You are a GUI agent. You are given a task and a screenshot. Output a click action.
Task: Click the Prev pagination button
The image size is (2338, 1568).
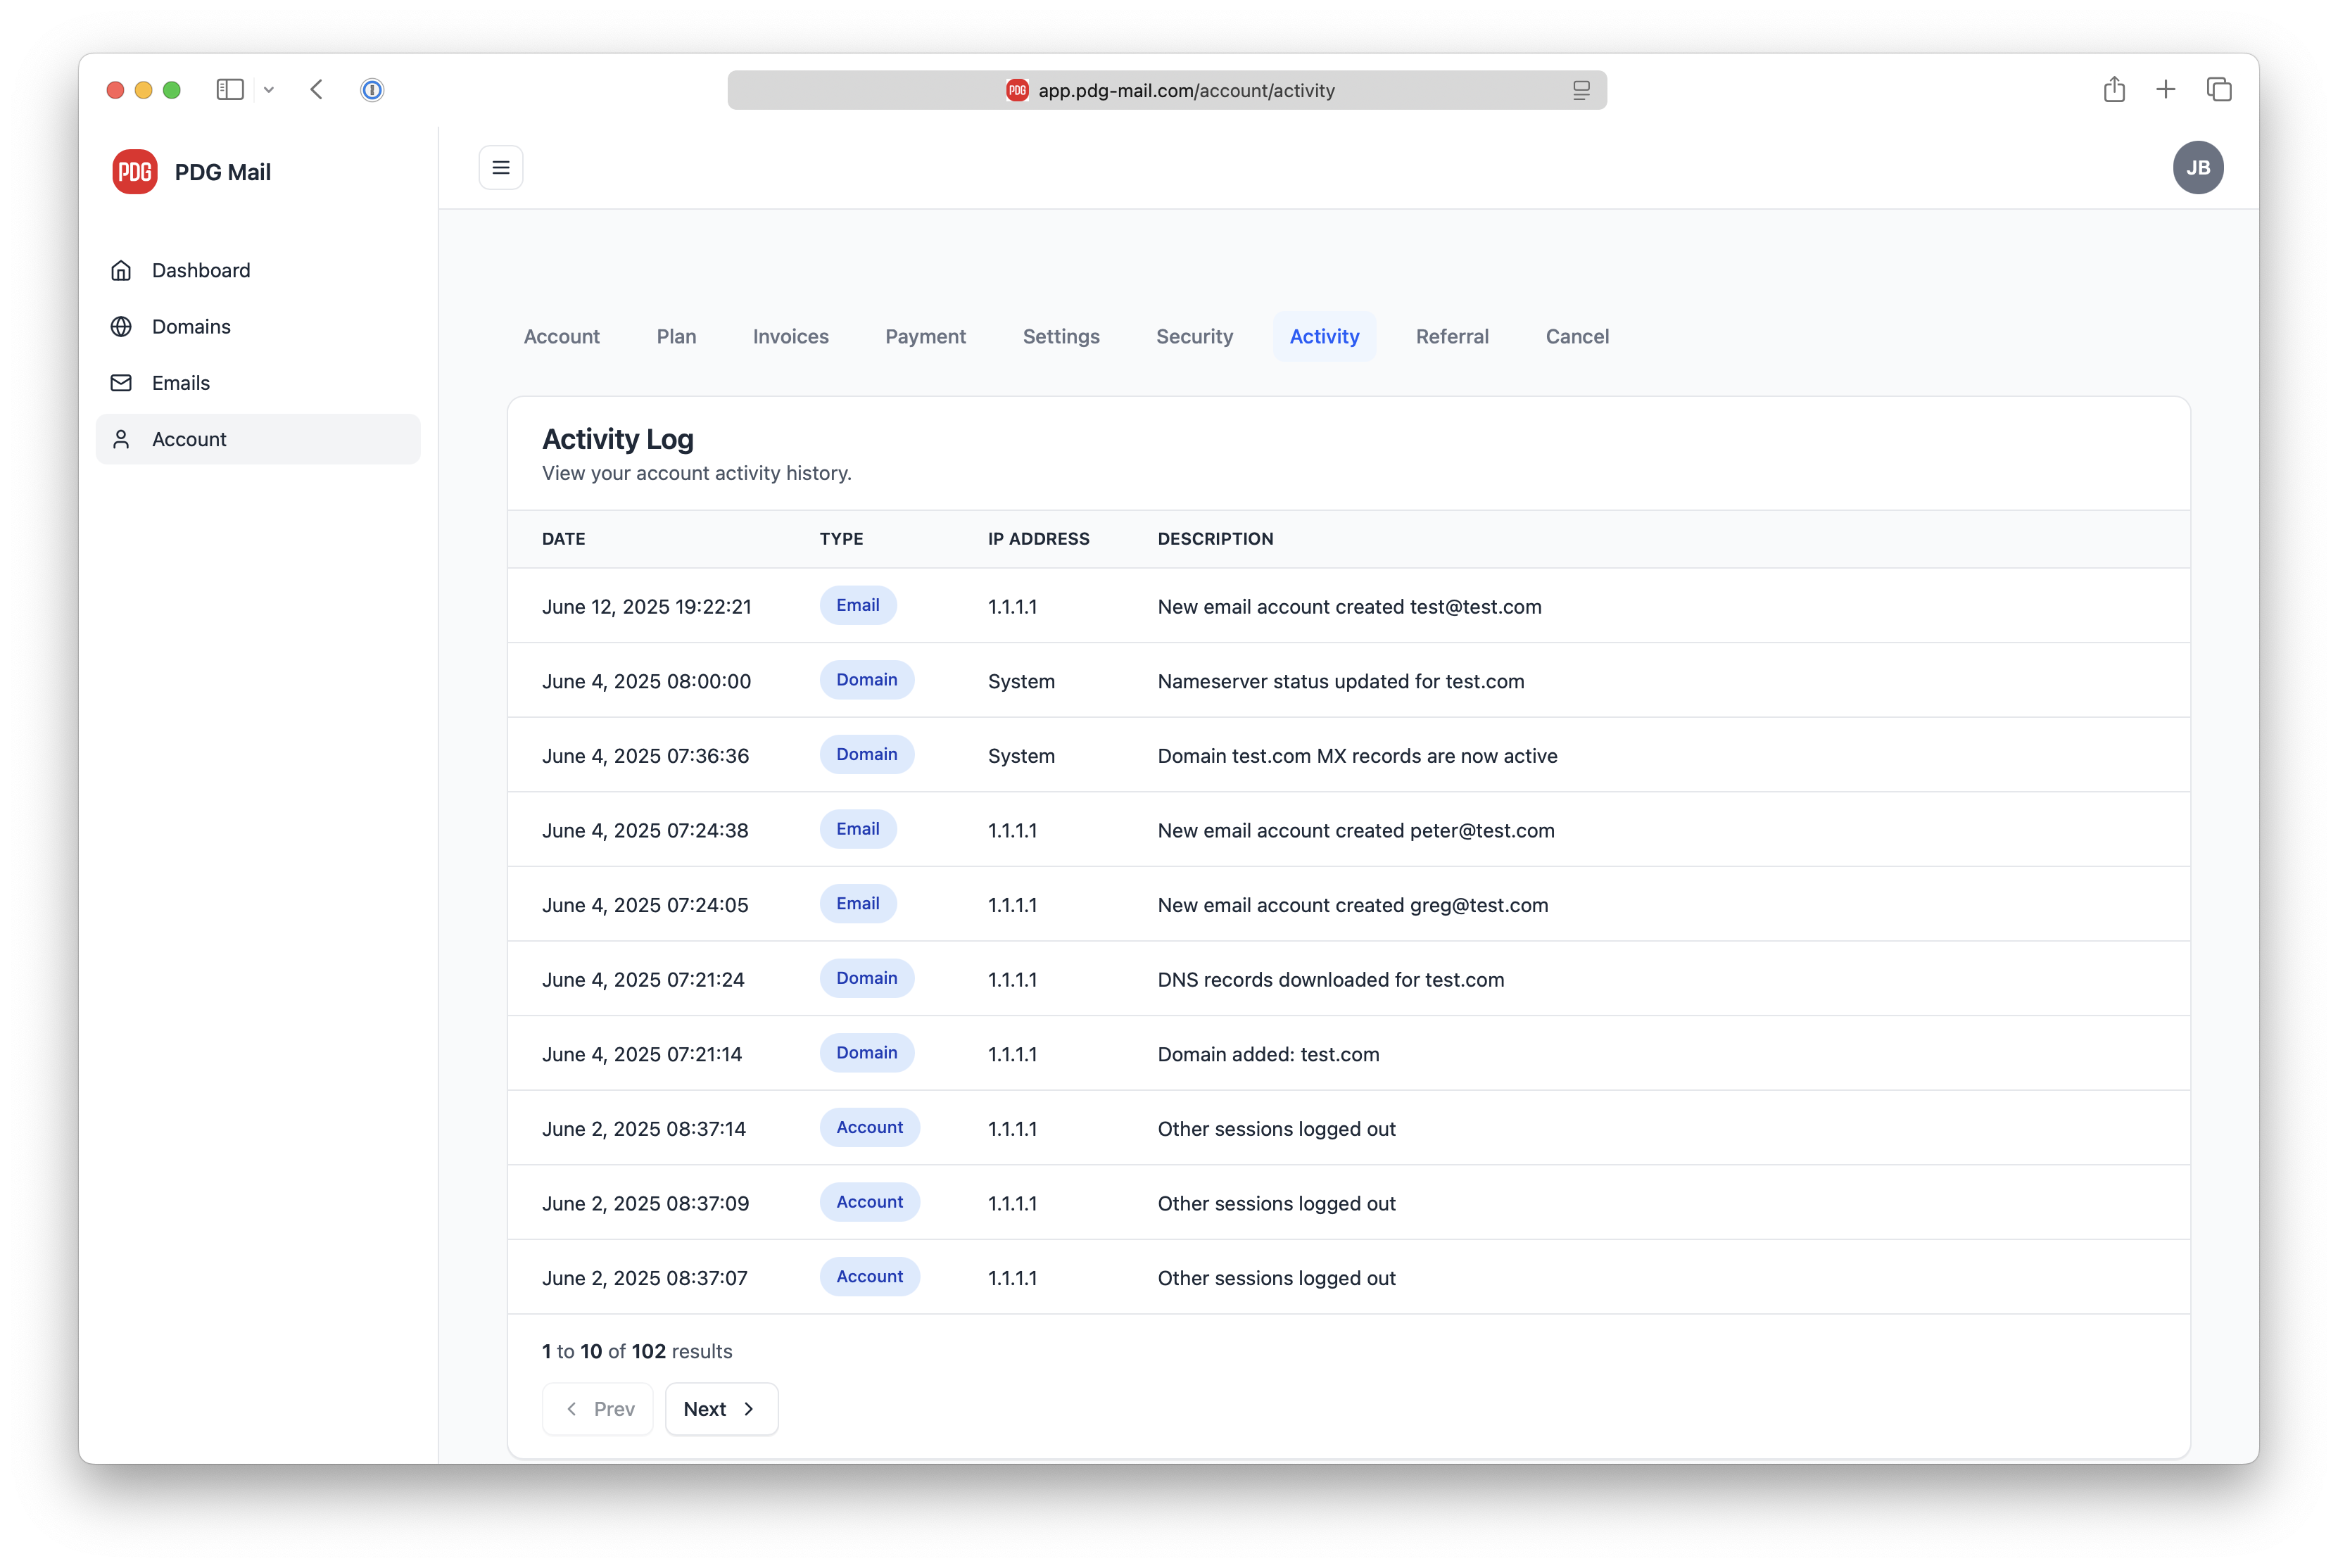pyautogui.click(x=597, y=1408)
